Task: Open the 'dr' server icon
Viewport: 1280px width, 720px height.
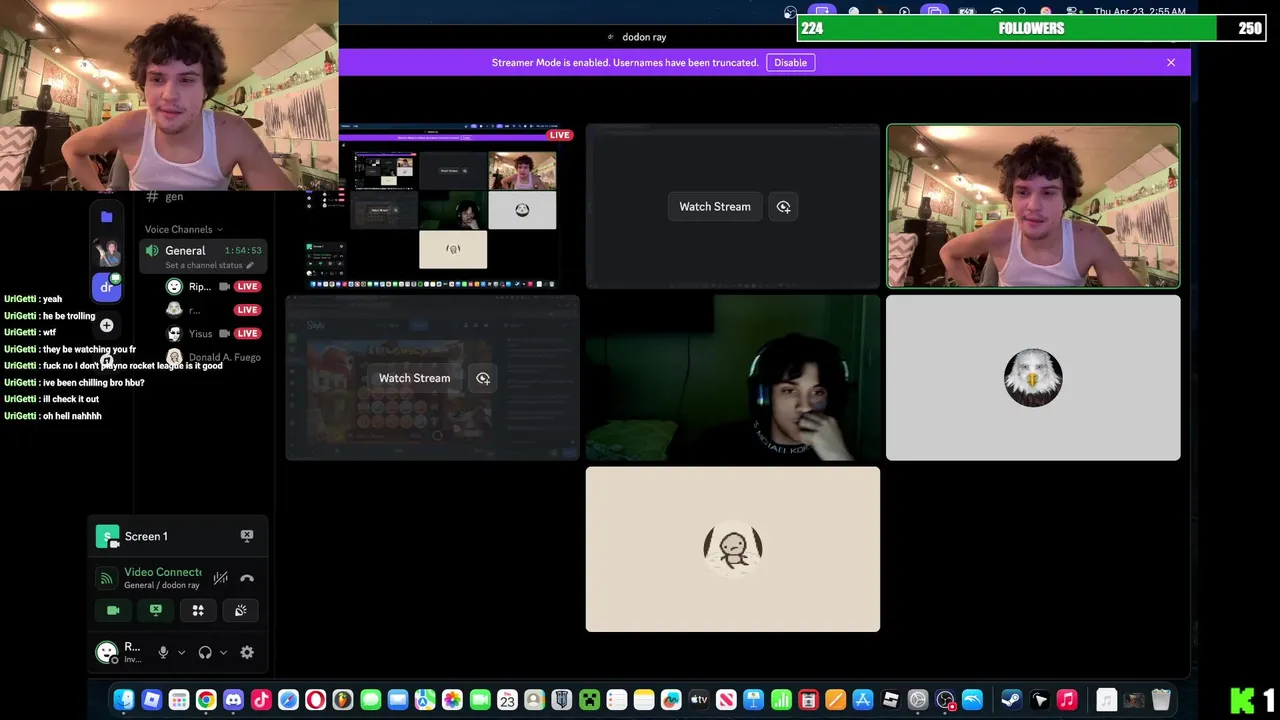Action: coord(107,287)
